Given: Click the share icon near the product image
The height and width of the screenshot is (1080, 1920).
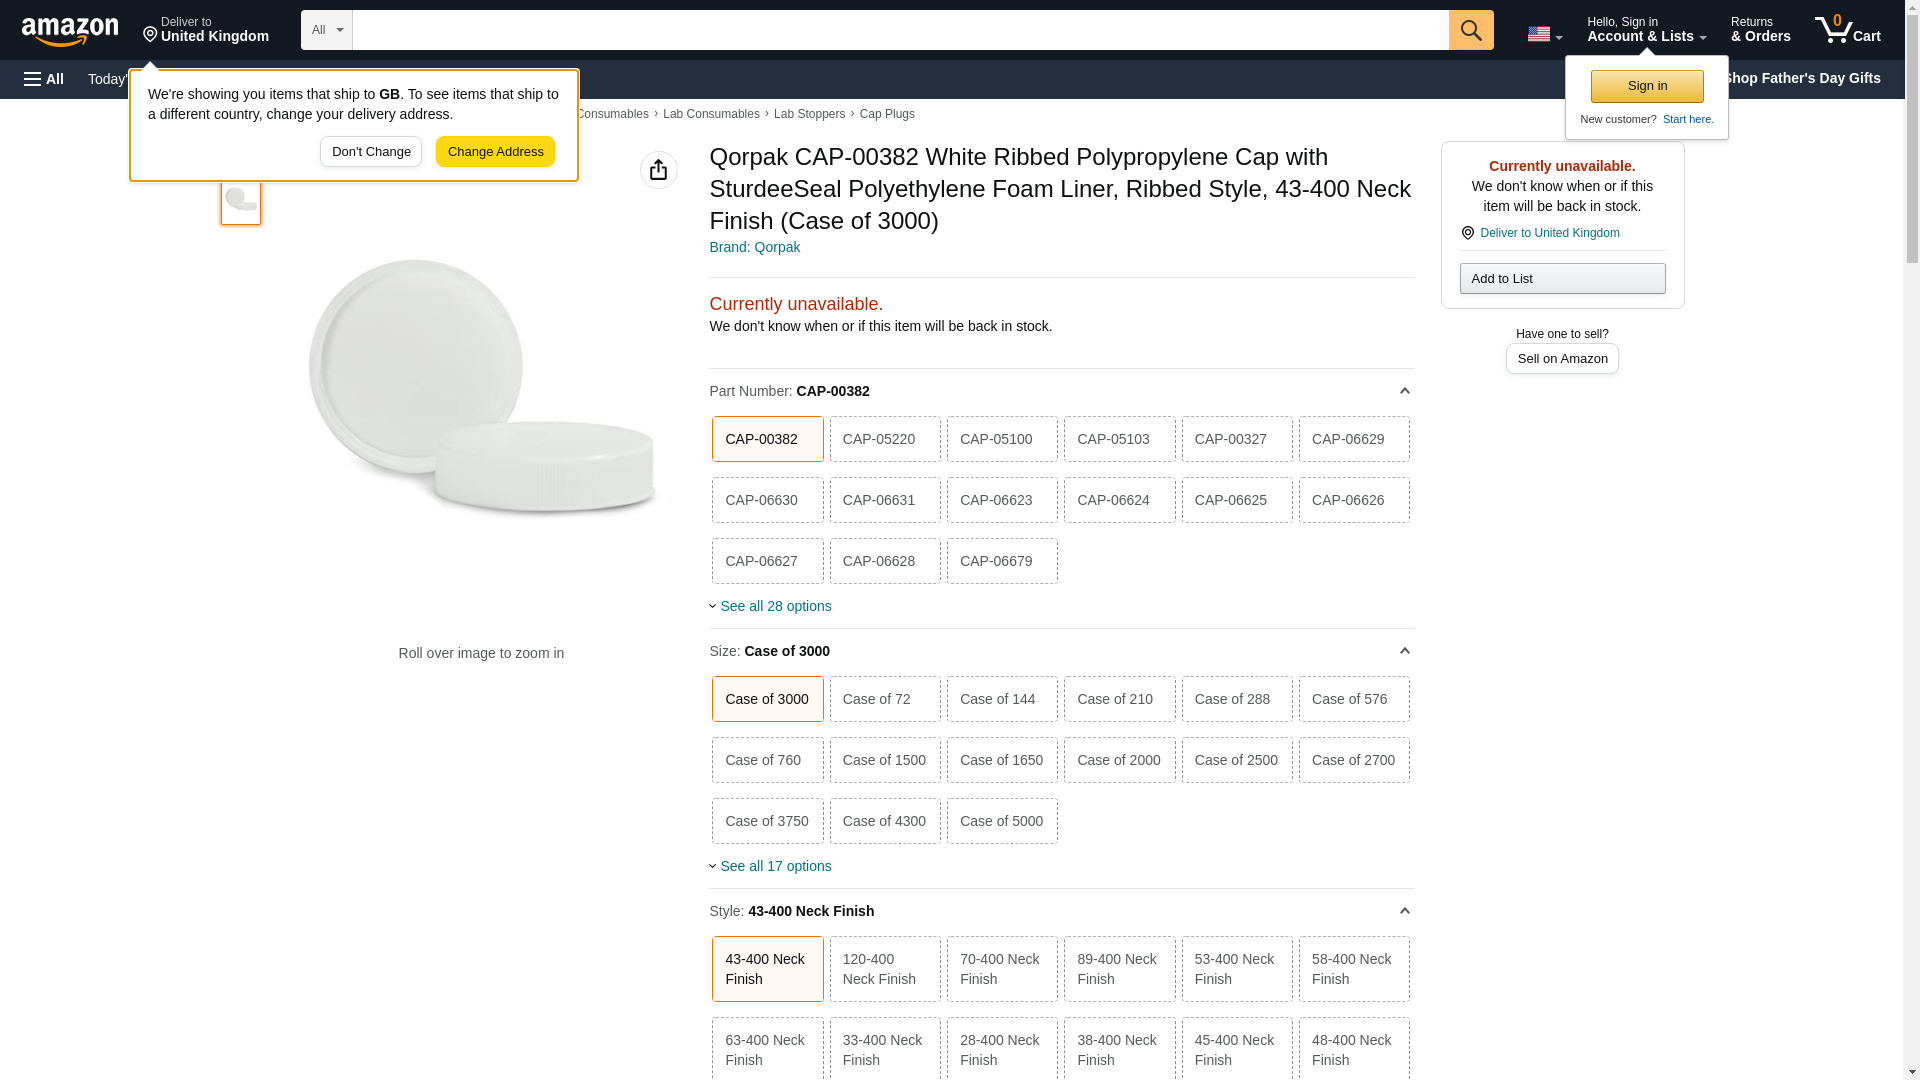Looking at the screenshot, I should [658, 170].
